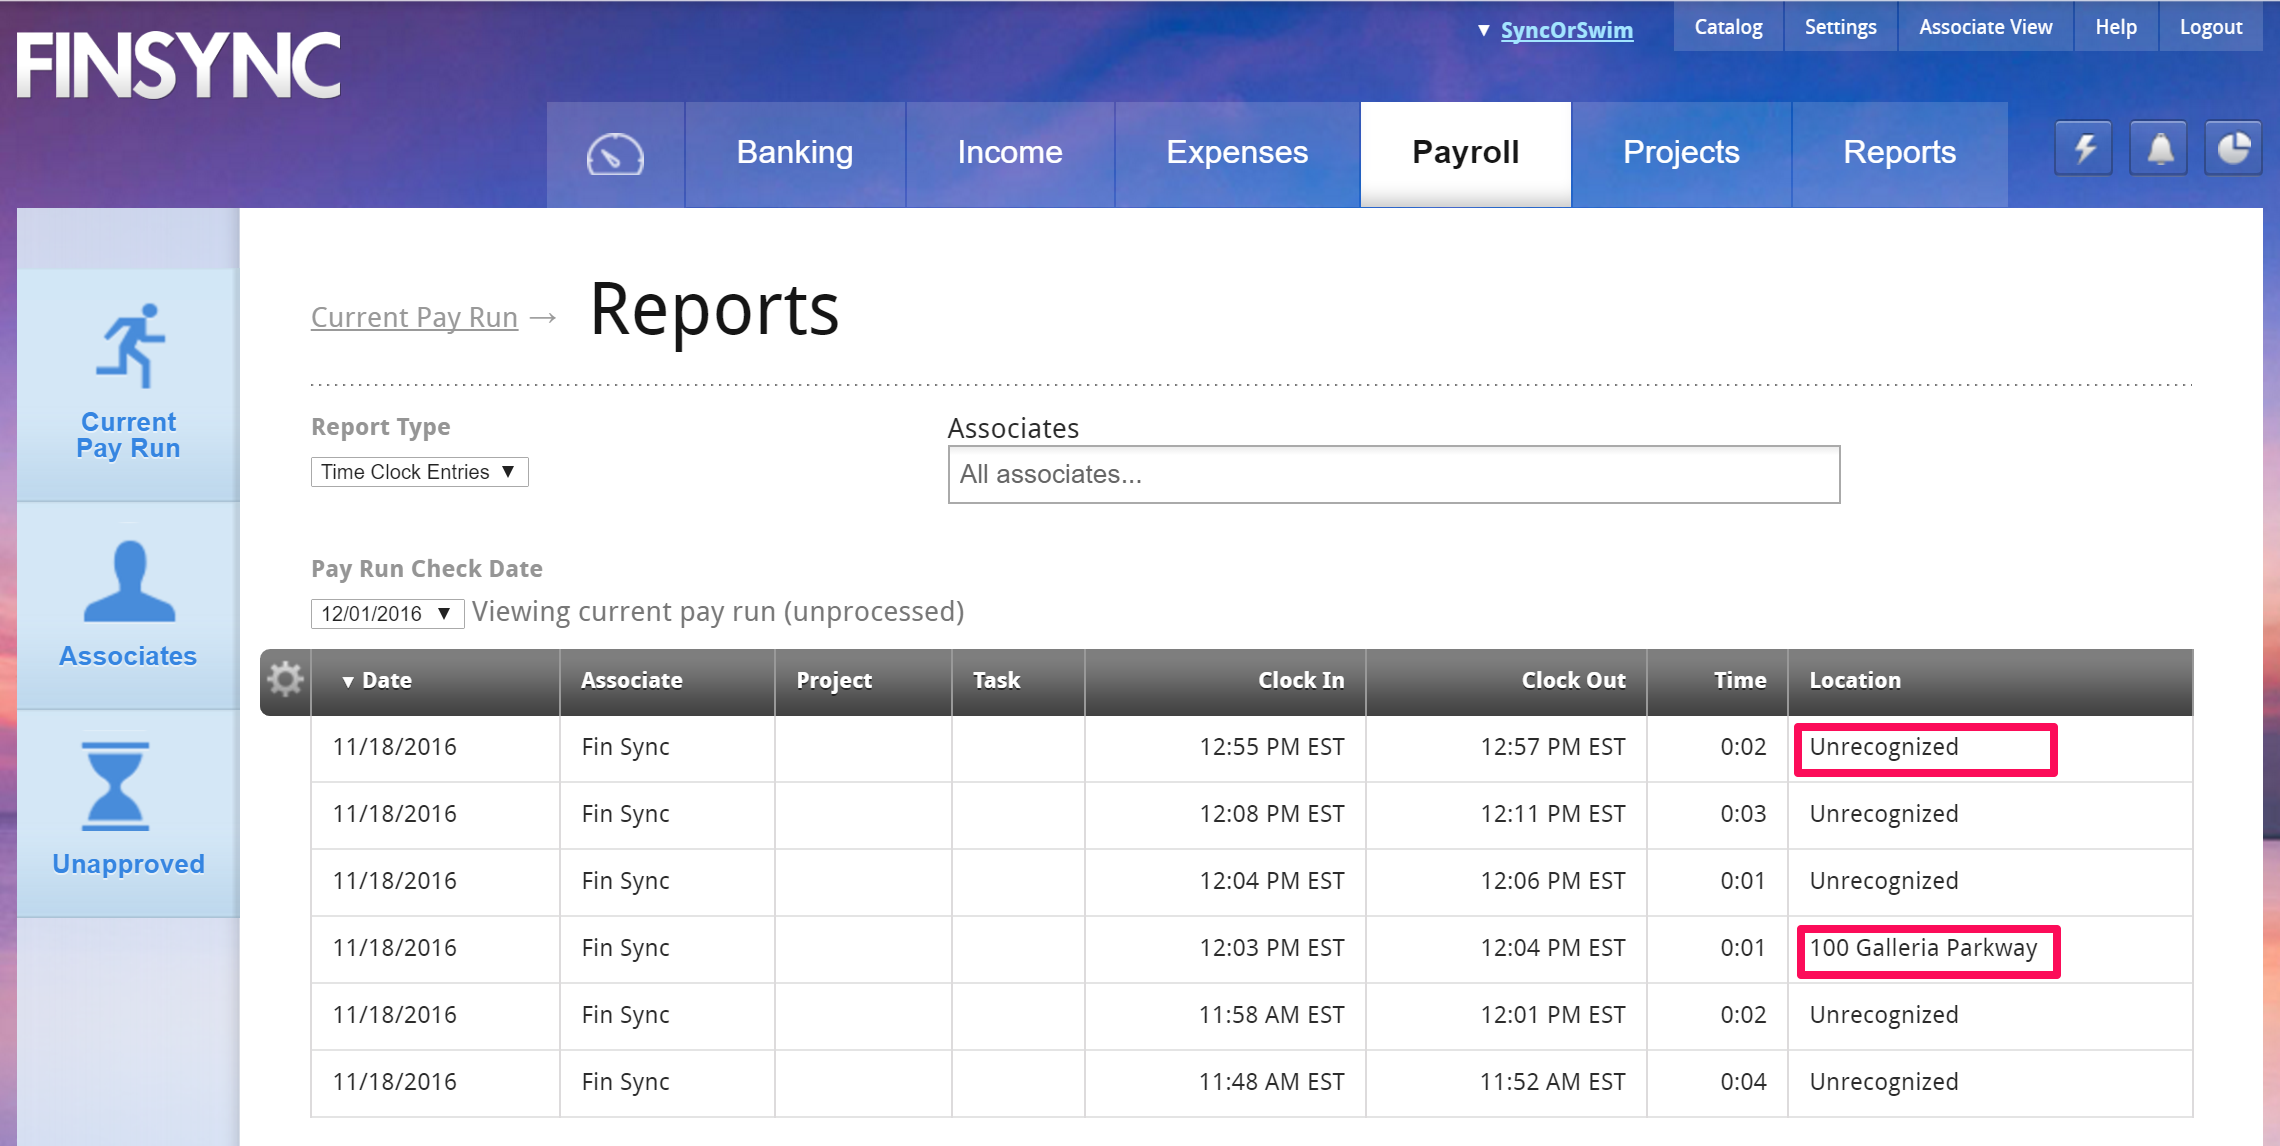
Task: Open the Catalog link
Action: click(x=1728, y=27)
